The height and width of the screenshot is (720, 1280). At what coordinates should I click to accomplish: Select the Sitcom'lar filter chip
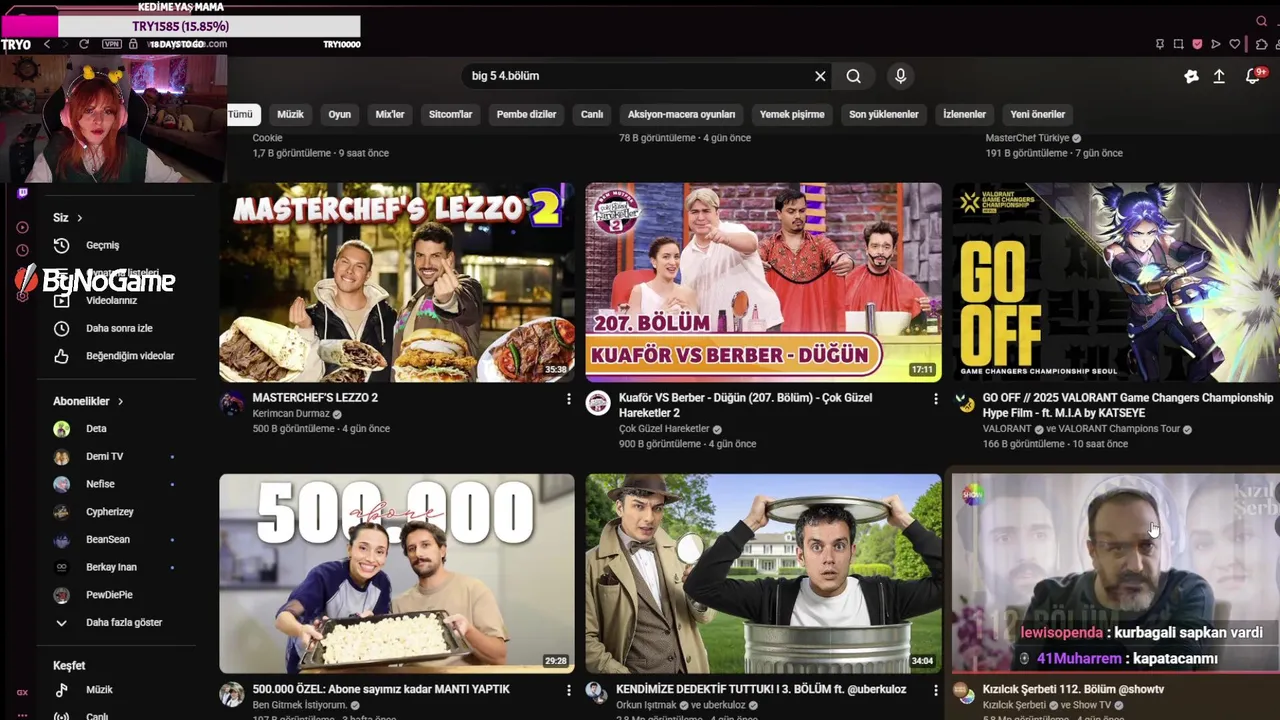point(450,114)
